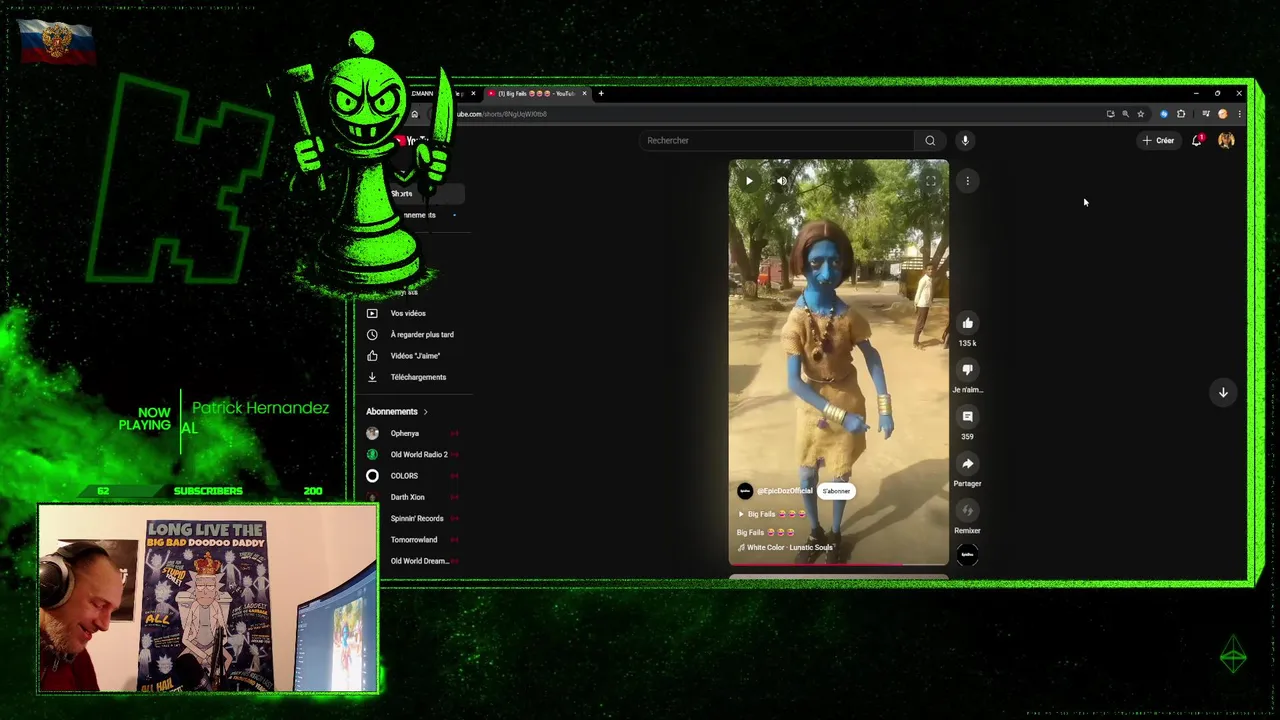Screen dimensions: 1280x720
Task: Play the YouTube Short video
Action: click(748, 181)
